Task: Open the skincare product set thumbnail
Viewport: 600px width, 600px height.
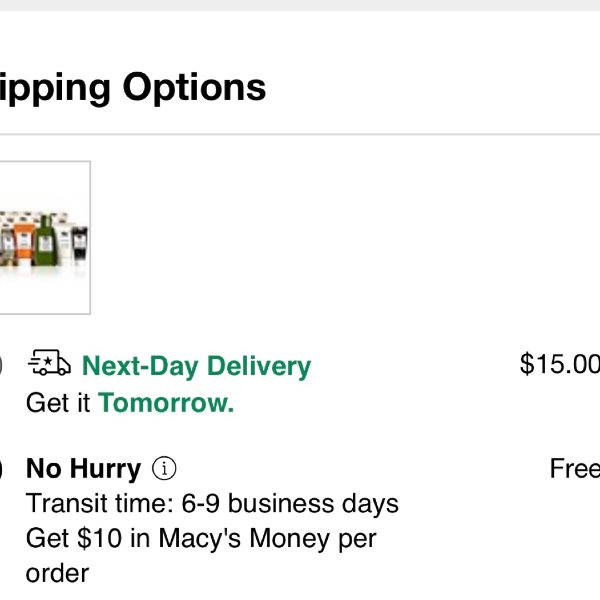Action: click(x=45, y=238)
